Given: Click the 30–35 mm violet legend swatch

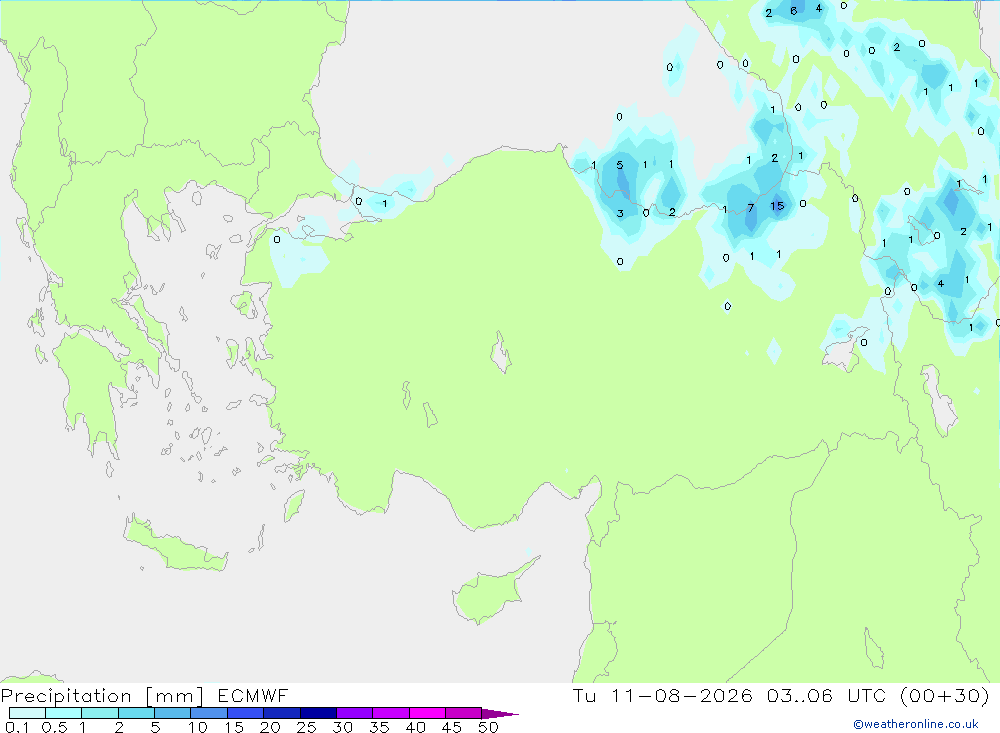Looking at the screenshot, I should coord(355,713).
